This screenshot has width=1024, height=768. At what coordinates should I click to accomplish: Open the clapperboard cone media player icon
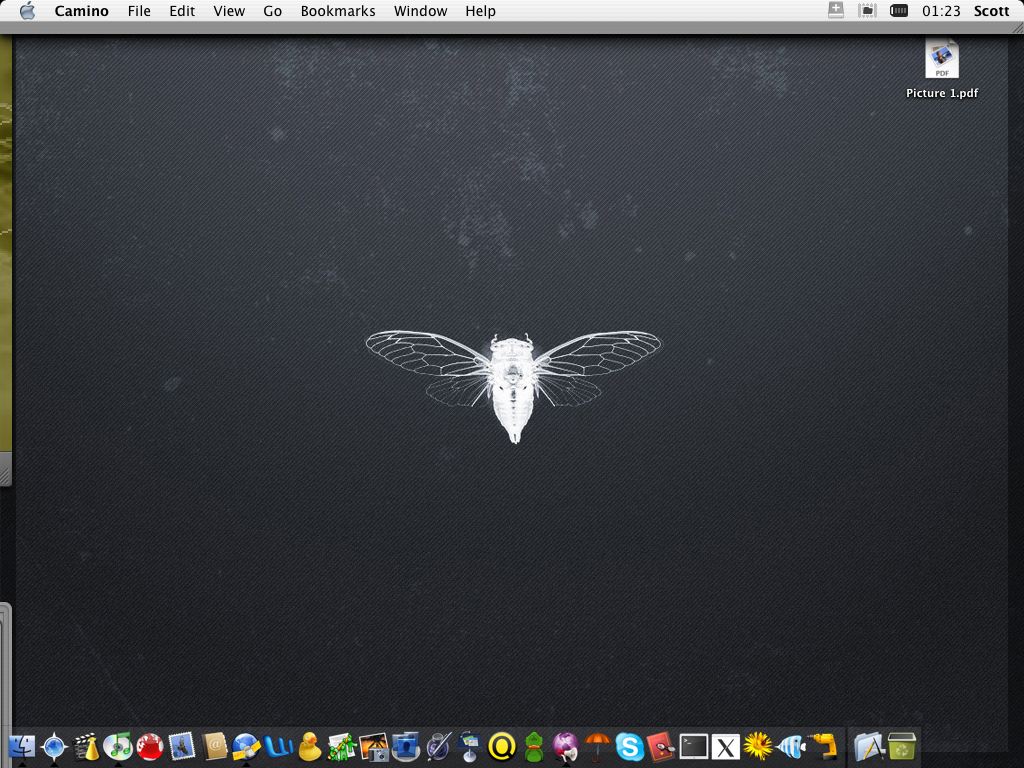(x=86, y=746)
